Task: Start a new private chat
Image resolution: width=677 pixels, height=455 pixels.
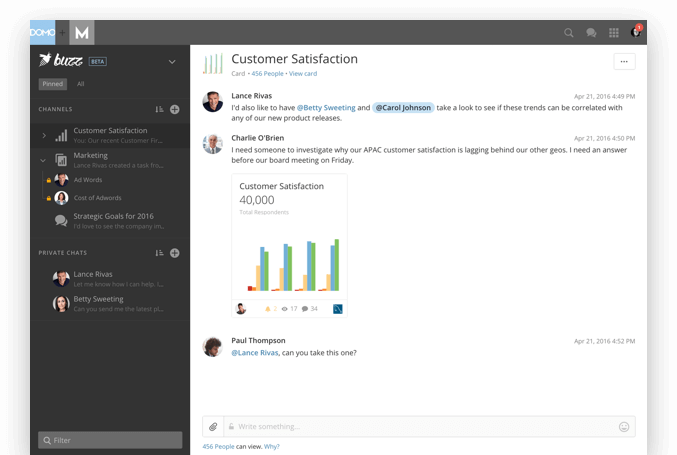Action: click(x=174, y=253)
